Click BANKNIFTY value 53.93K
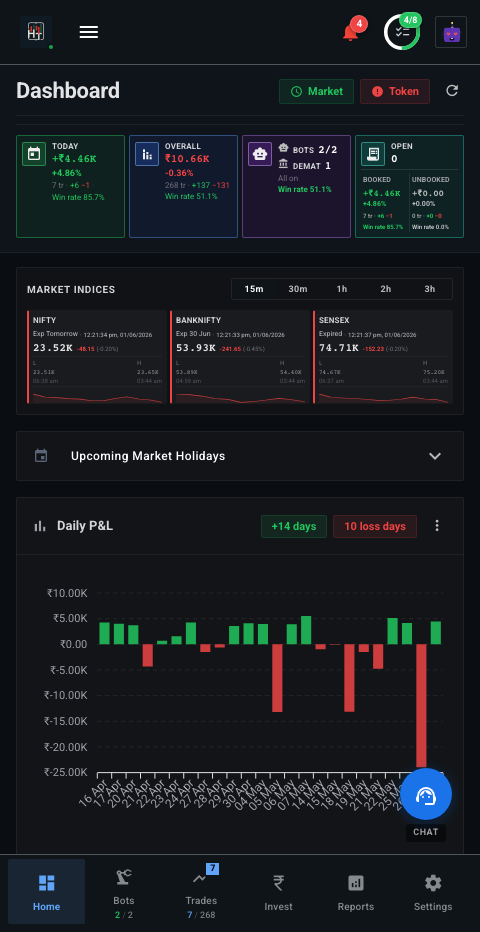Viewport: 480px width, 932px height. (195, 348)
